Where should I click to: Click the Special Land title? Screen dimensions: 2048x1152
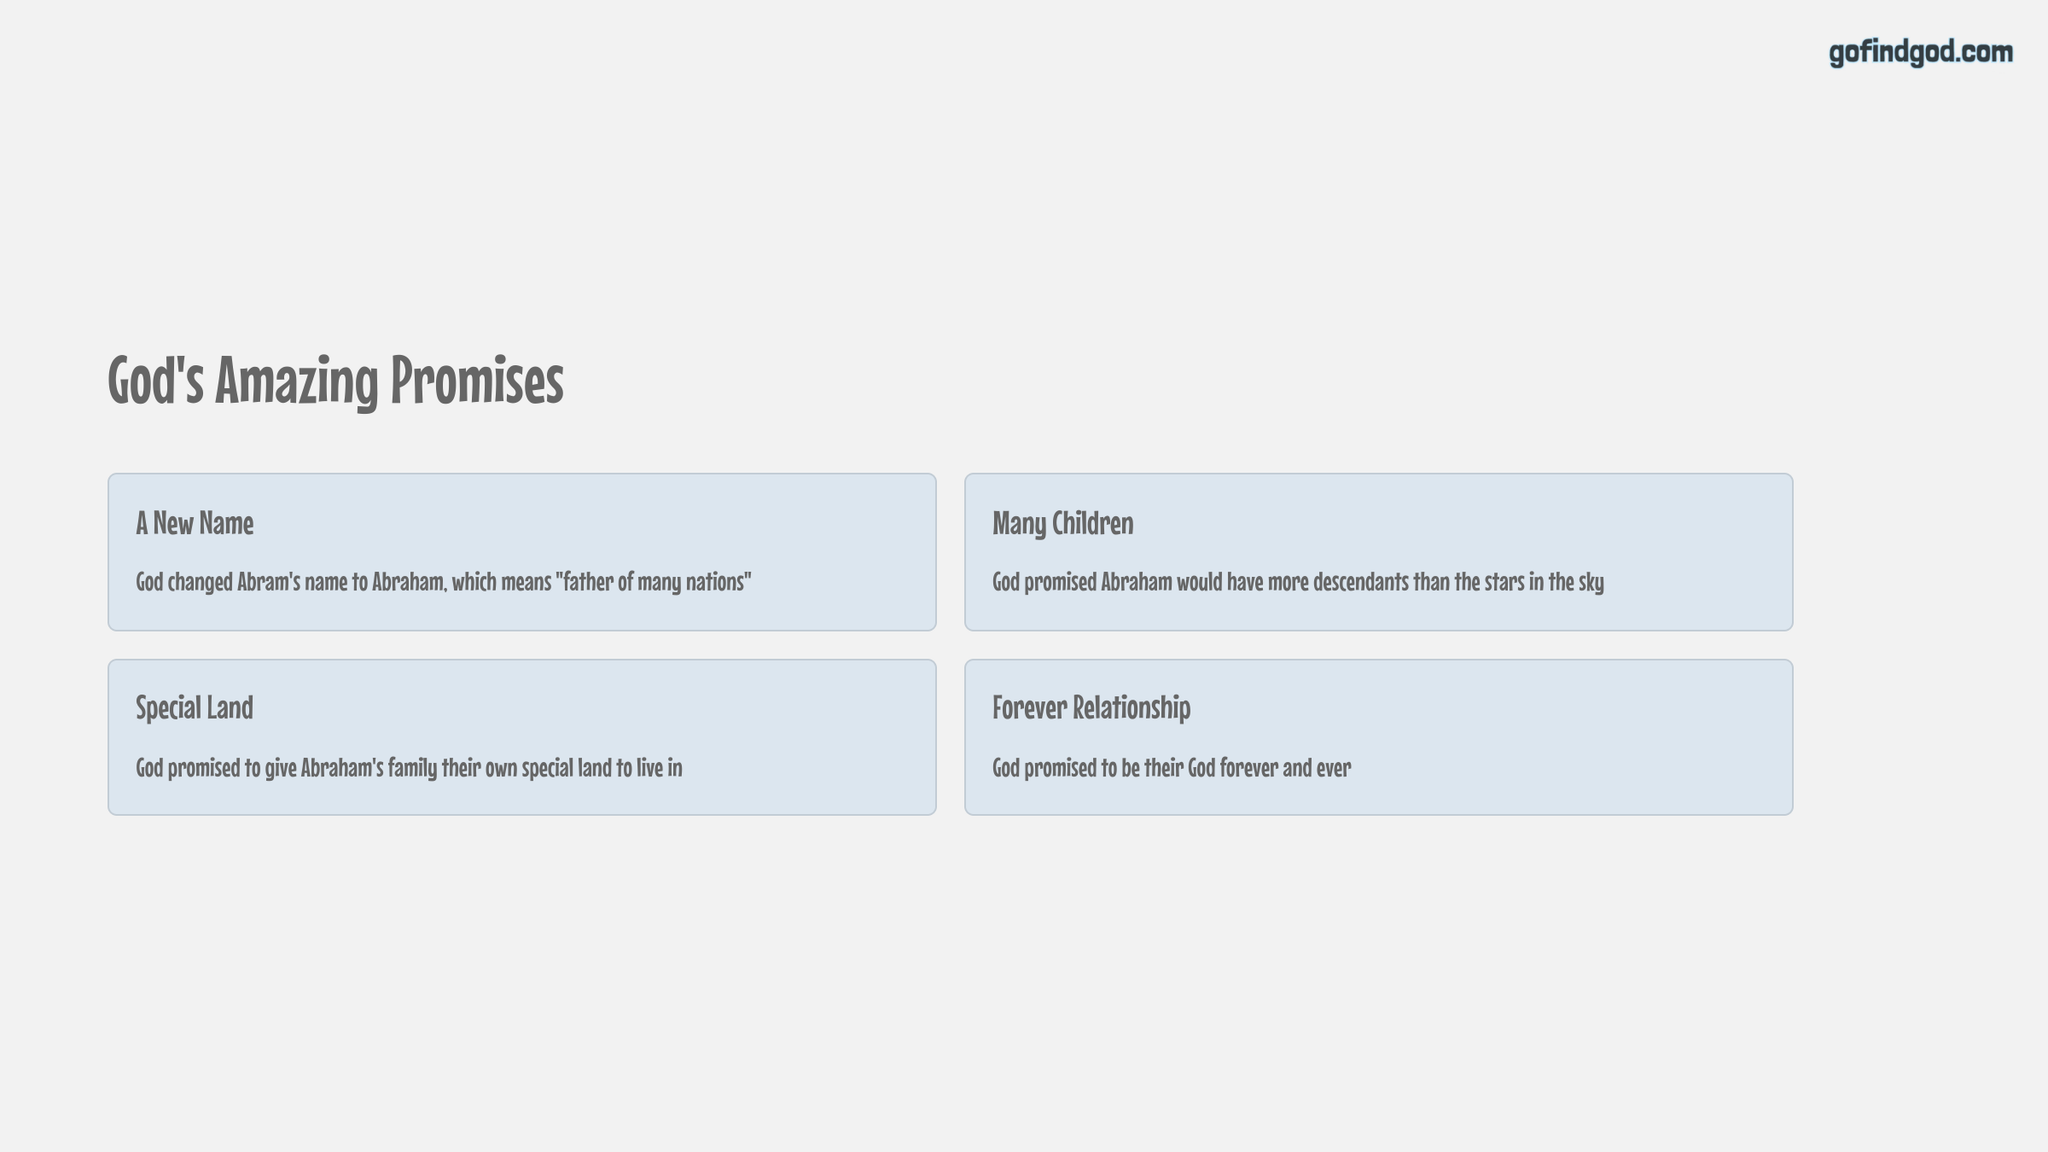[195, 708]
